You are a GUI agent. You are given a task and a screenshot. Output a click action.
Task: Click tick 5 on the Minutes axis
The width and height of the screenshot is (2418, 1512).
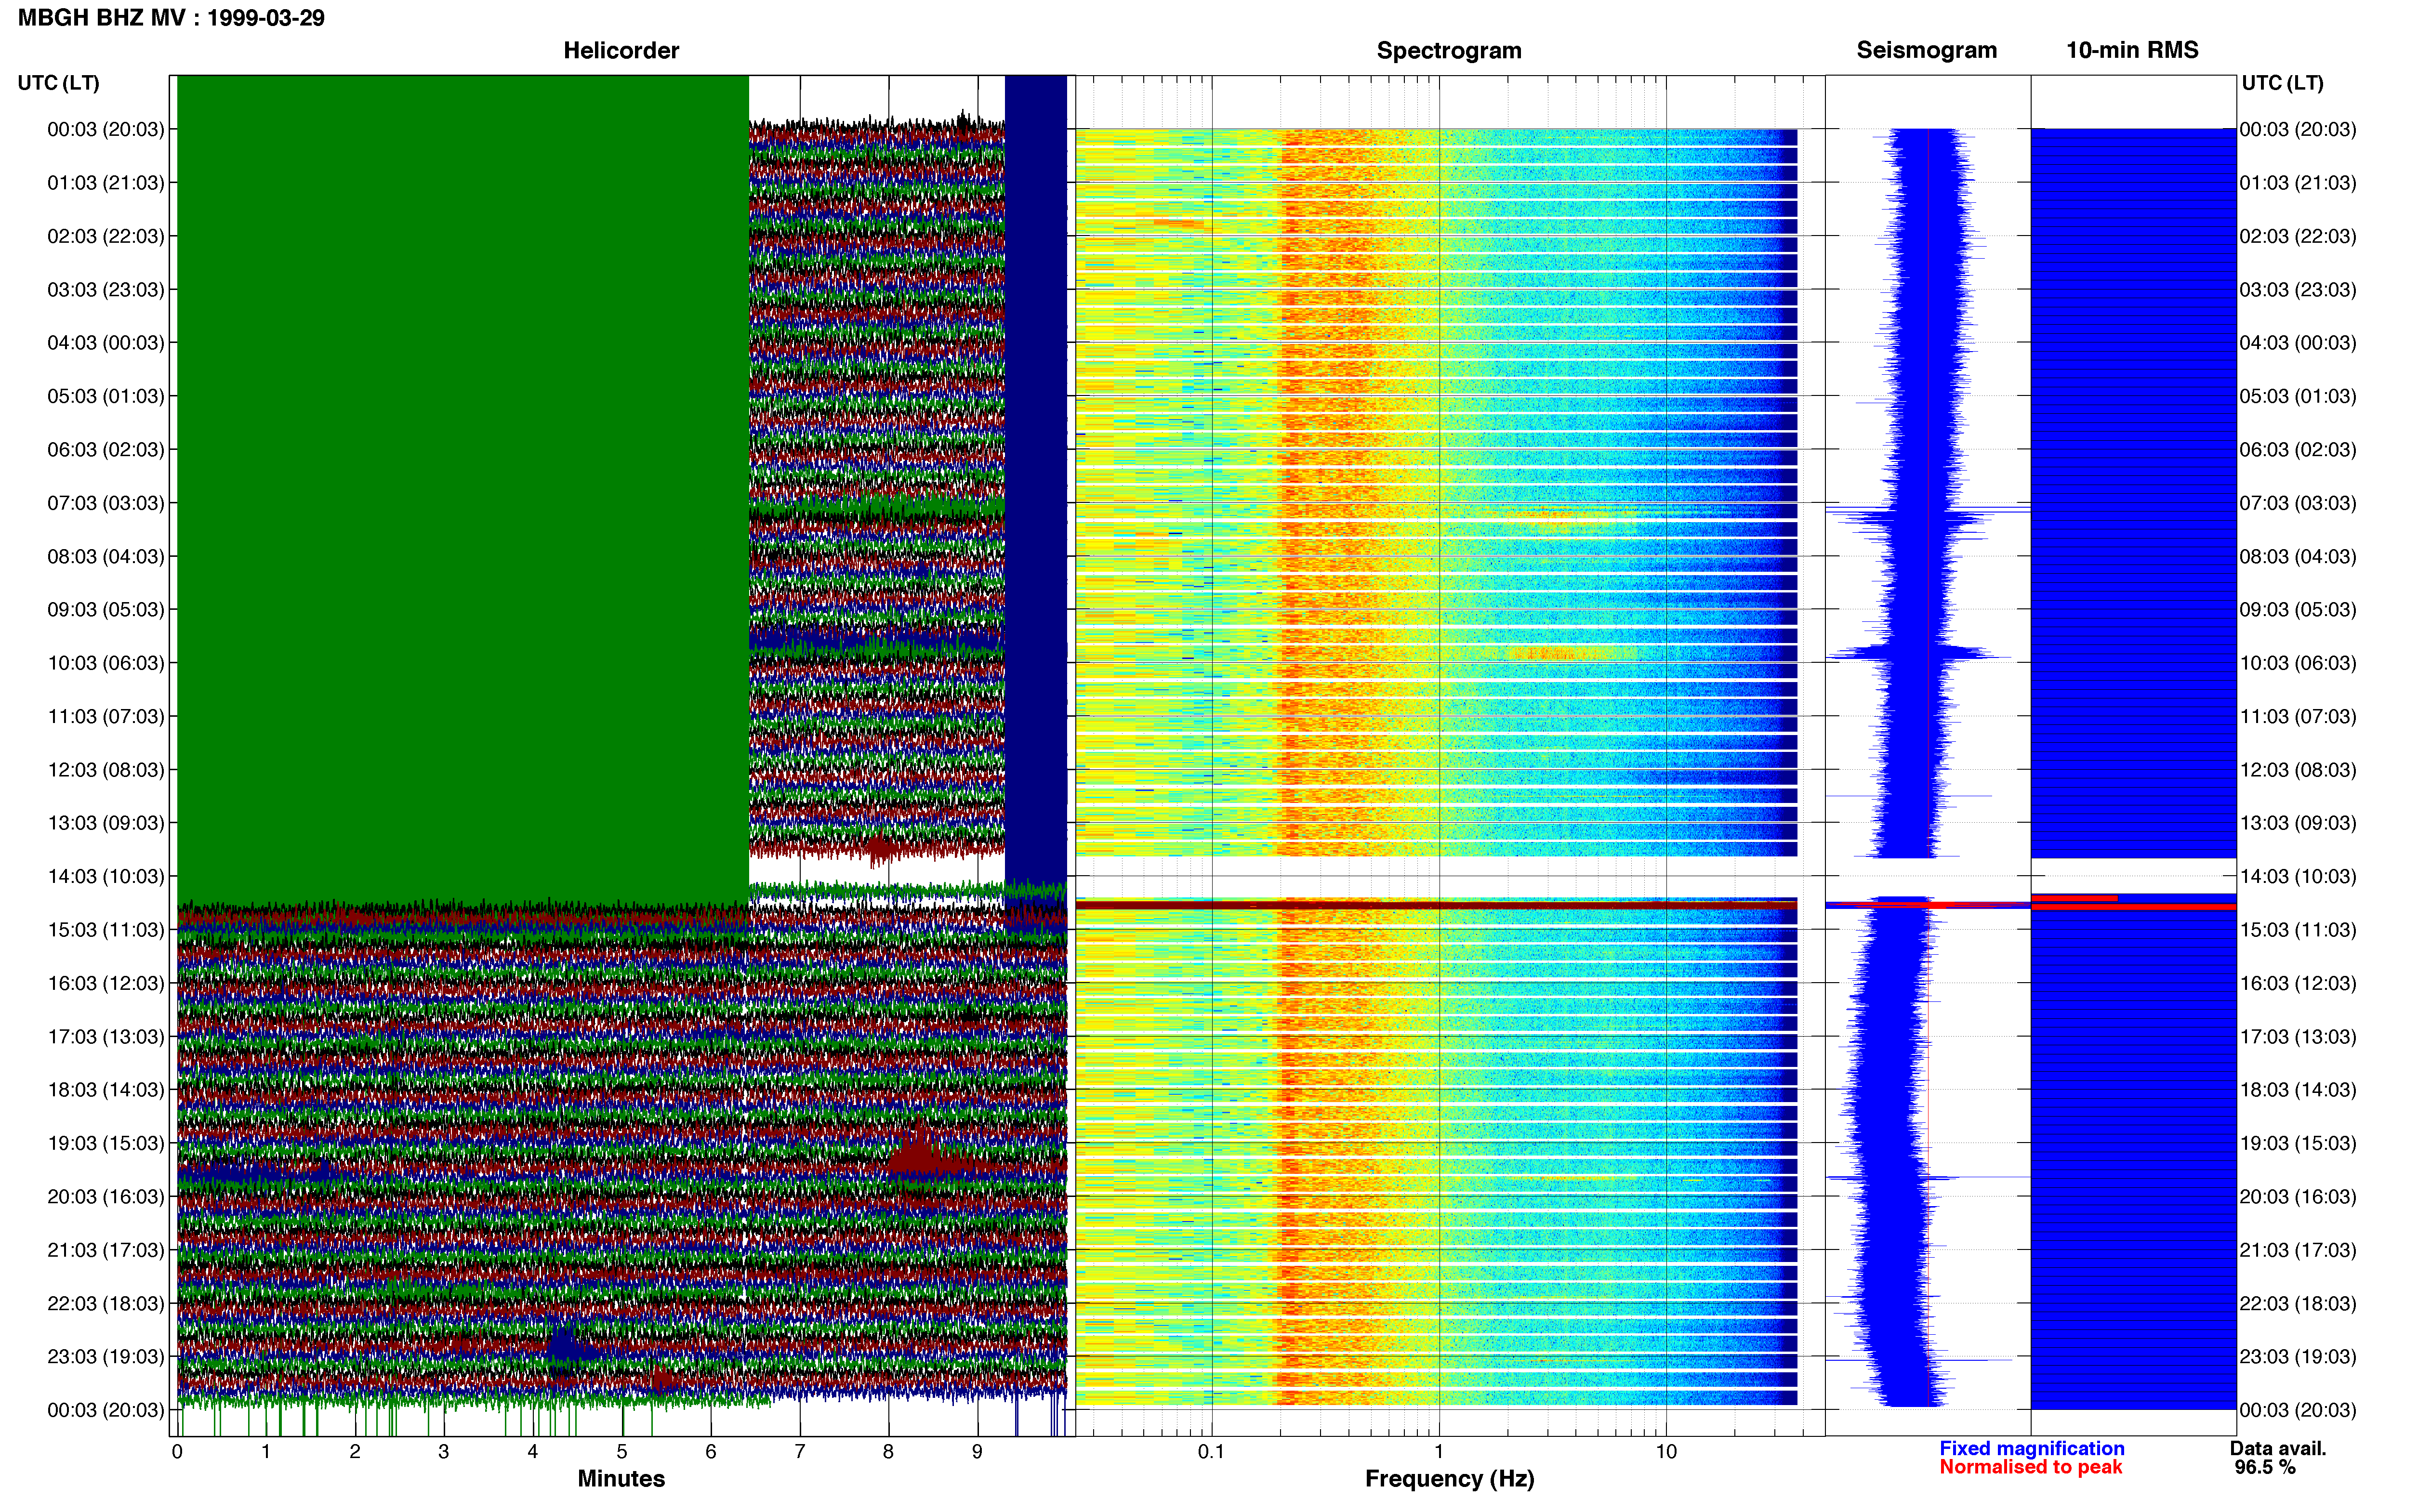pyautogui.click(x=622, y=1452)
